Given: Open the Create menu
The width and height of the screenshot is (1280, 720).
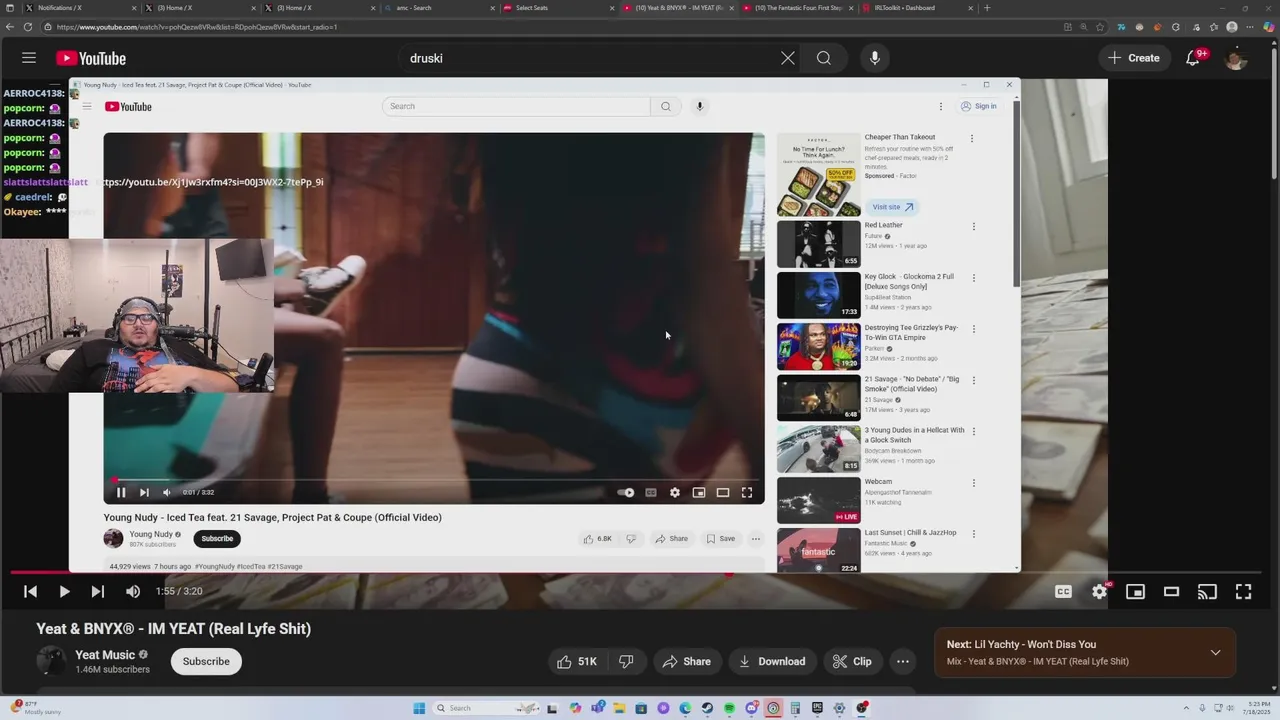Looking at the screenshot, I should click(1134, 58).
